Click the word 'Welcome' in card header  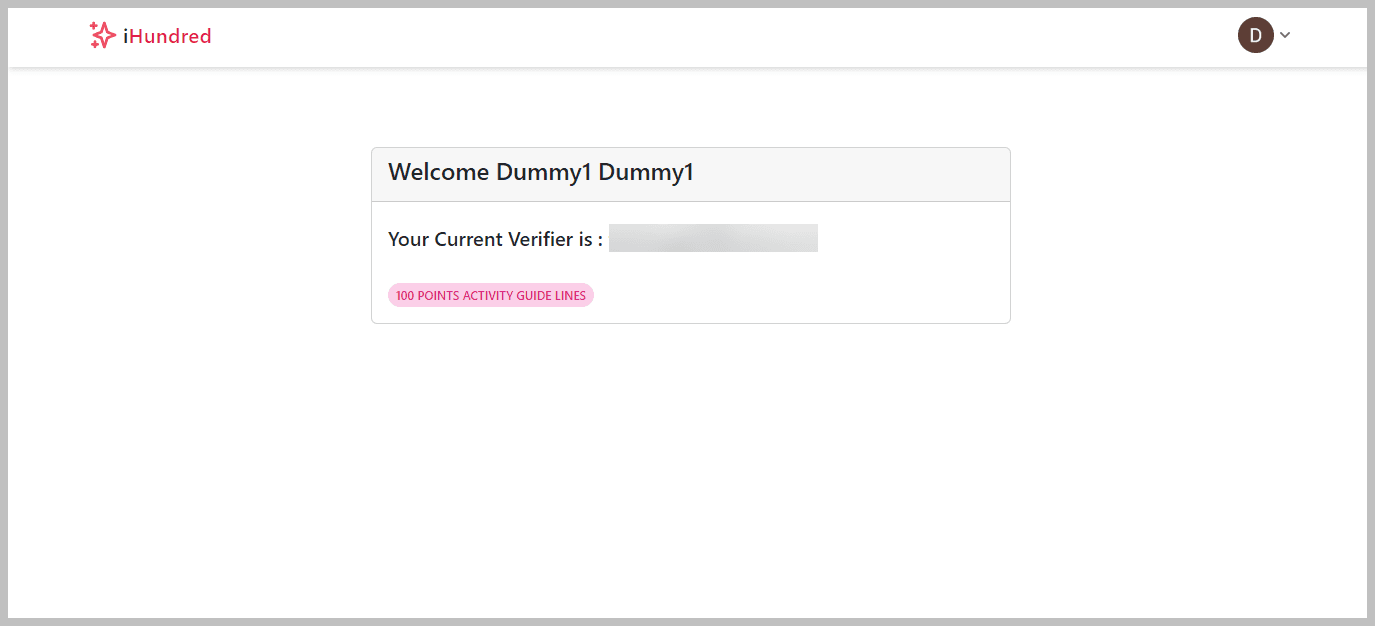click(438, 173)
